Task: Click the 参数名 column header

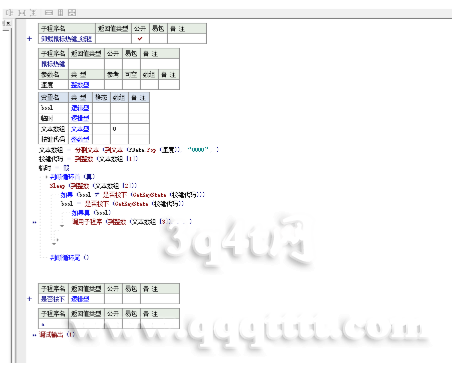Action: (x=53, y=75)
